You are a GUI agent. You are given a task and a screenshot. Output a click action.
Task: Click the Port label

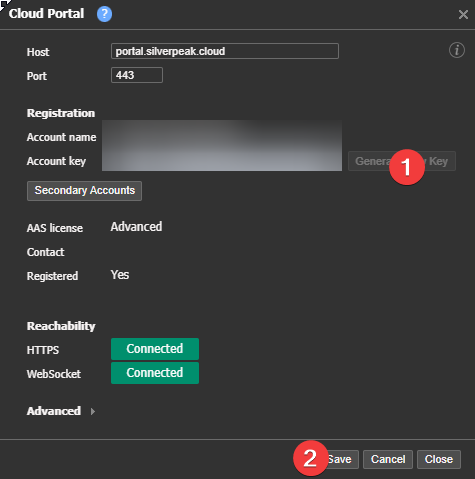pyautogui.click(x=37, y=76)
